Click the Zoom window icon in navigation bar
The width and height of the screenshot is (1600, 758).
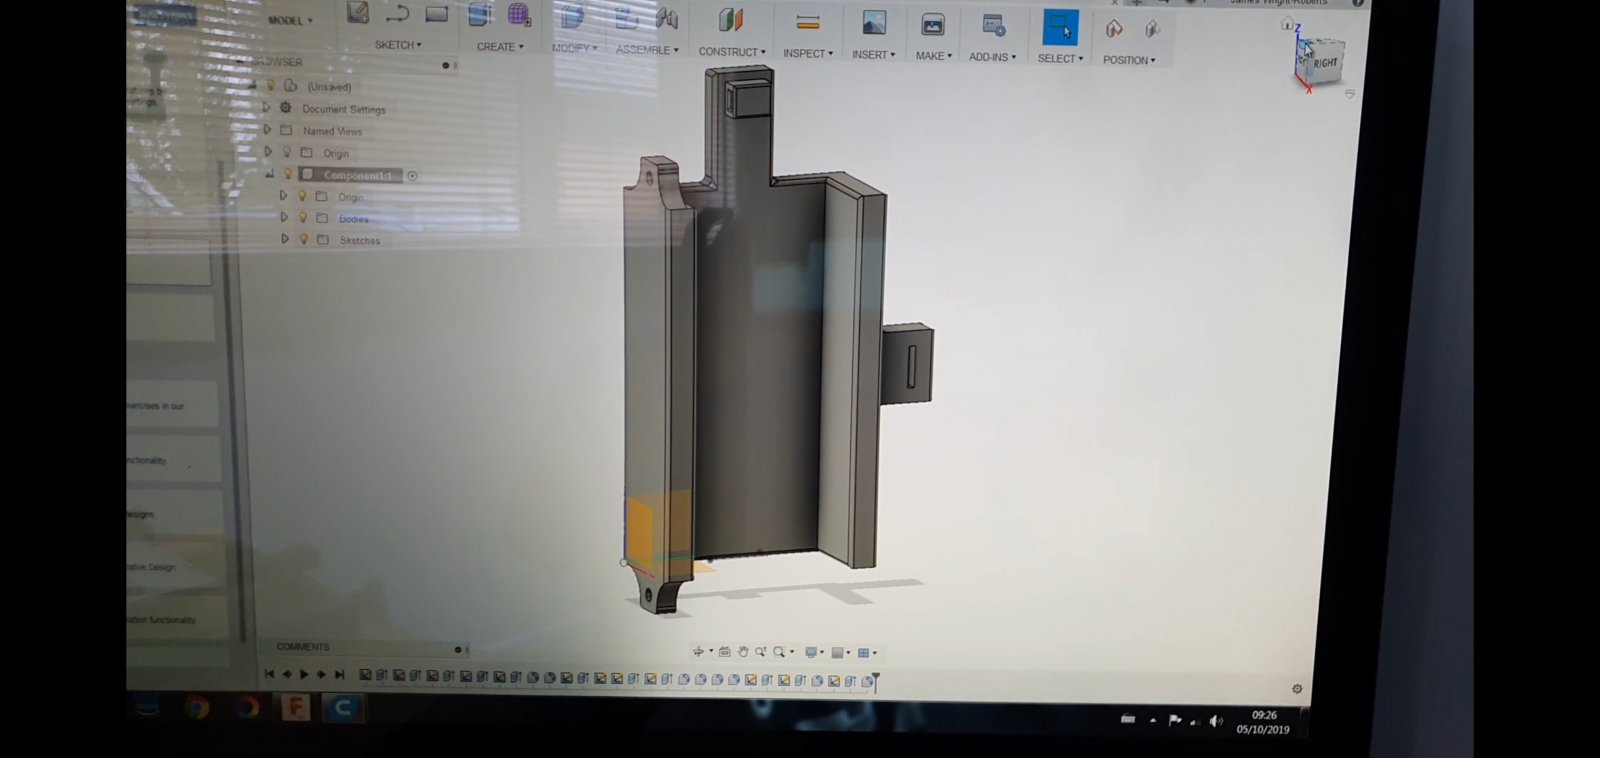761,652
